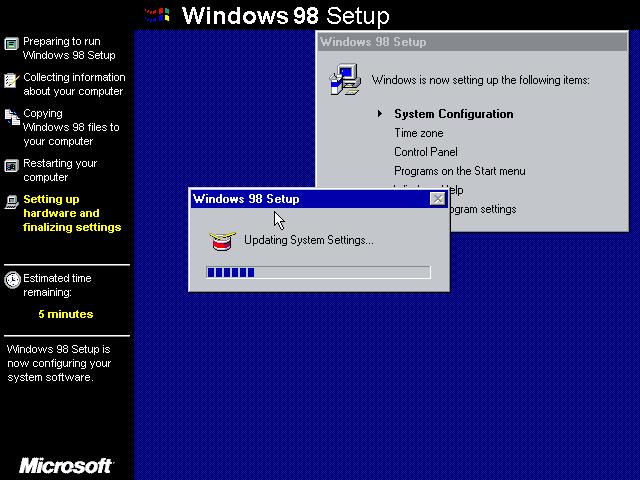Click 'Copying Windows 98 files' step text
This screenshot has width=640, height=480.
pos(71,127)
